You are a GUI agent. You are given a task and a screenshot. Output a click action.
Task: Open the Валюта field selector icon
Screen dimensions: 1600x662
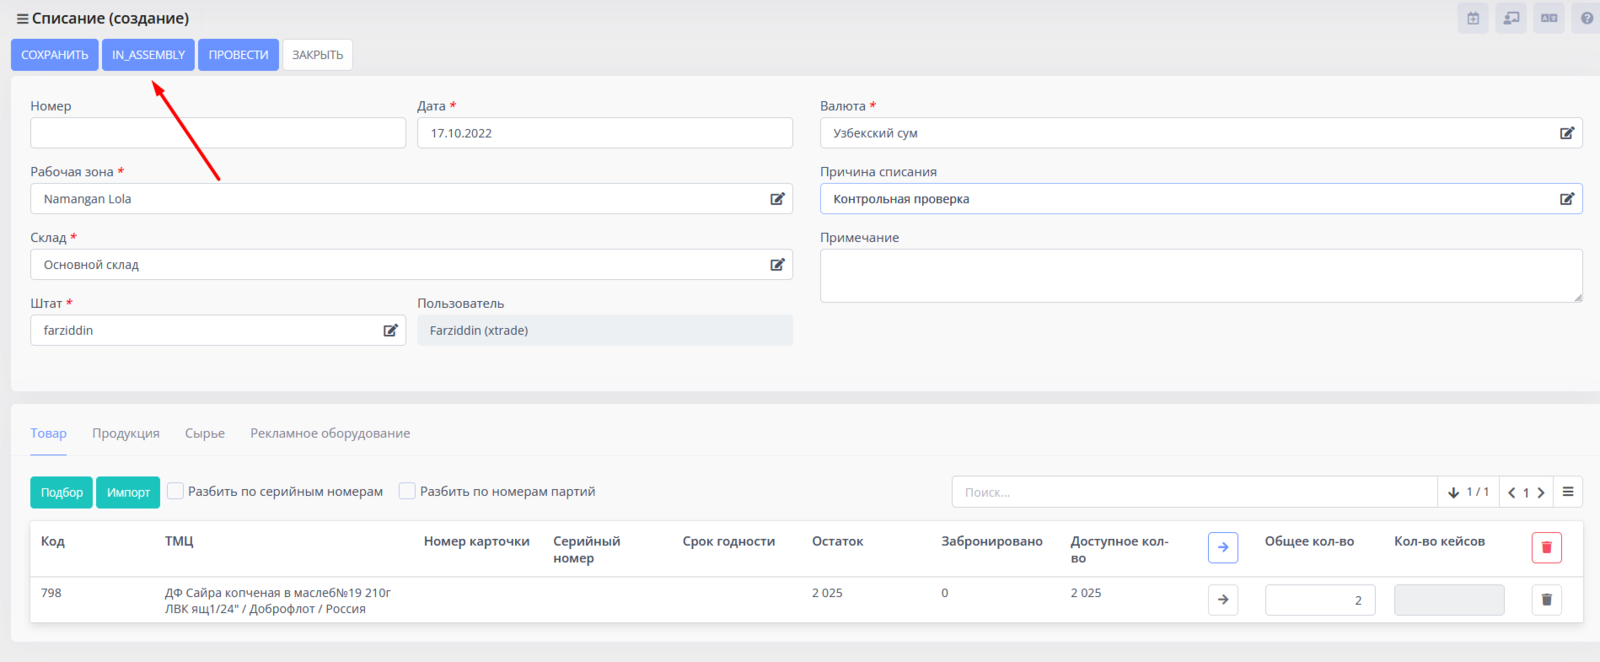1567,133
